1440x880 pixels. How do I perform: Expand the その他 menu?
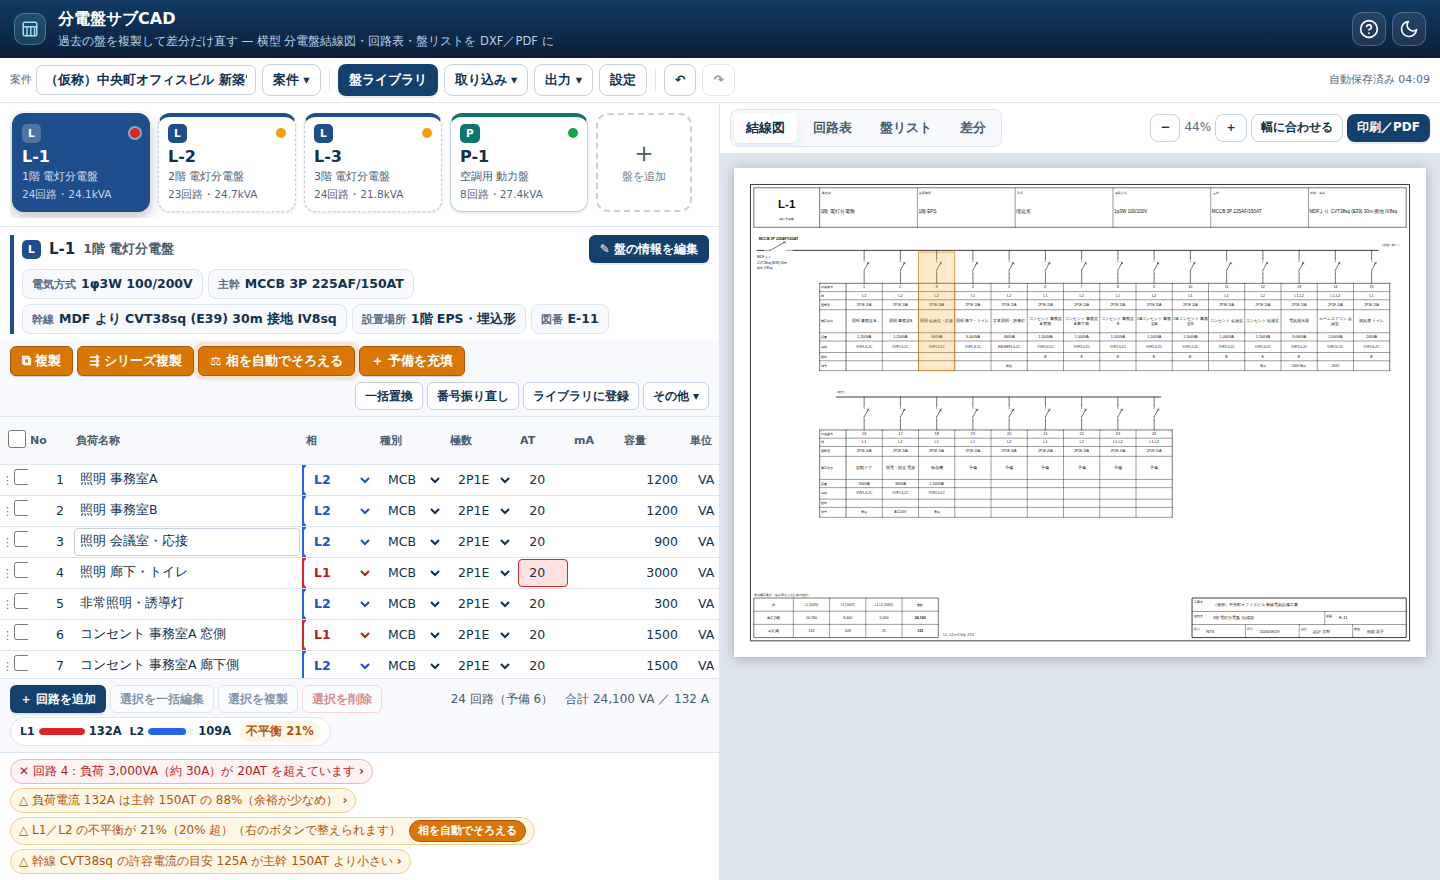tap(676, 396)
